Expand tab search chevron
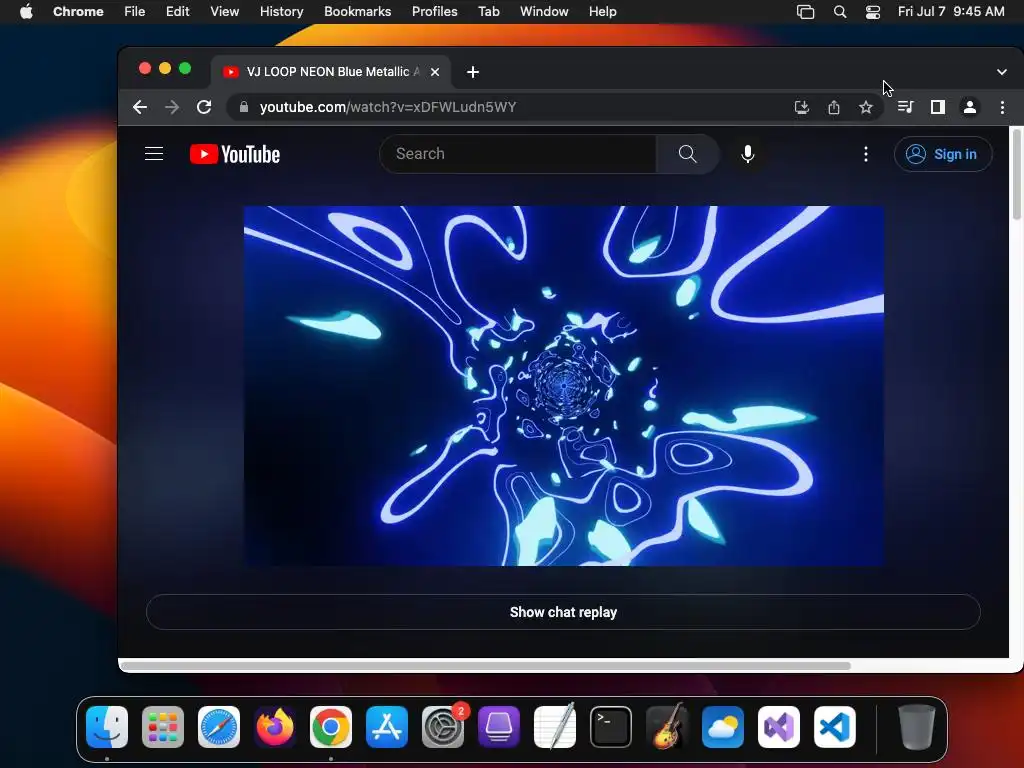The width and height of the screenshot is (1024, 768). click(x=1002, y=72)
